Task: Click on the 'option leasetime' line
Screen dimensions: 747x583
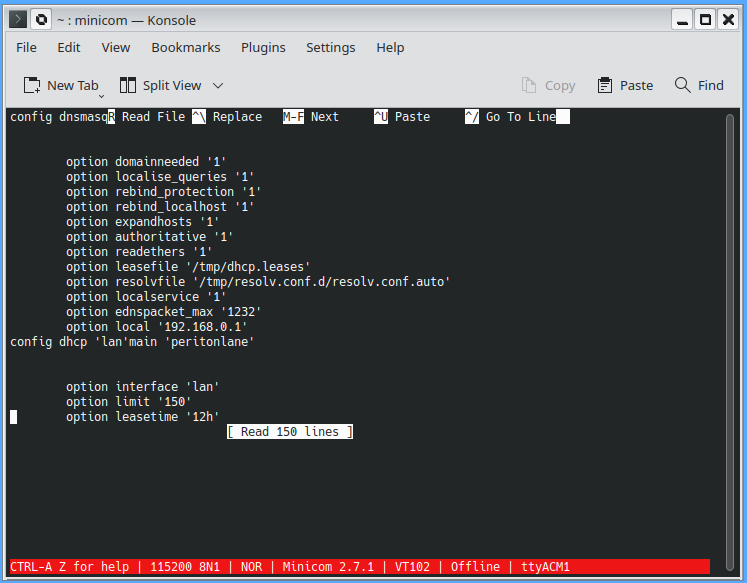Action: pos(142,417)
